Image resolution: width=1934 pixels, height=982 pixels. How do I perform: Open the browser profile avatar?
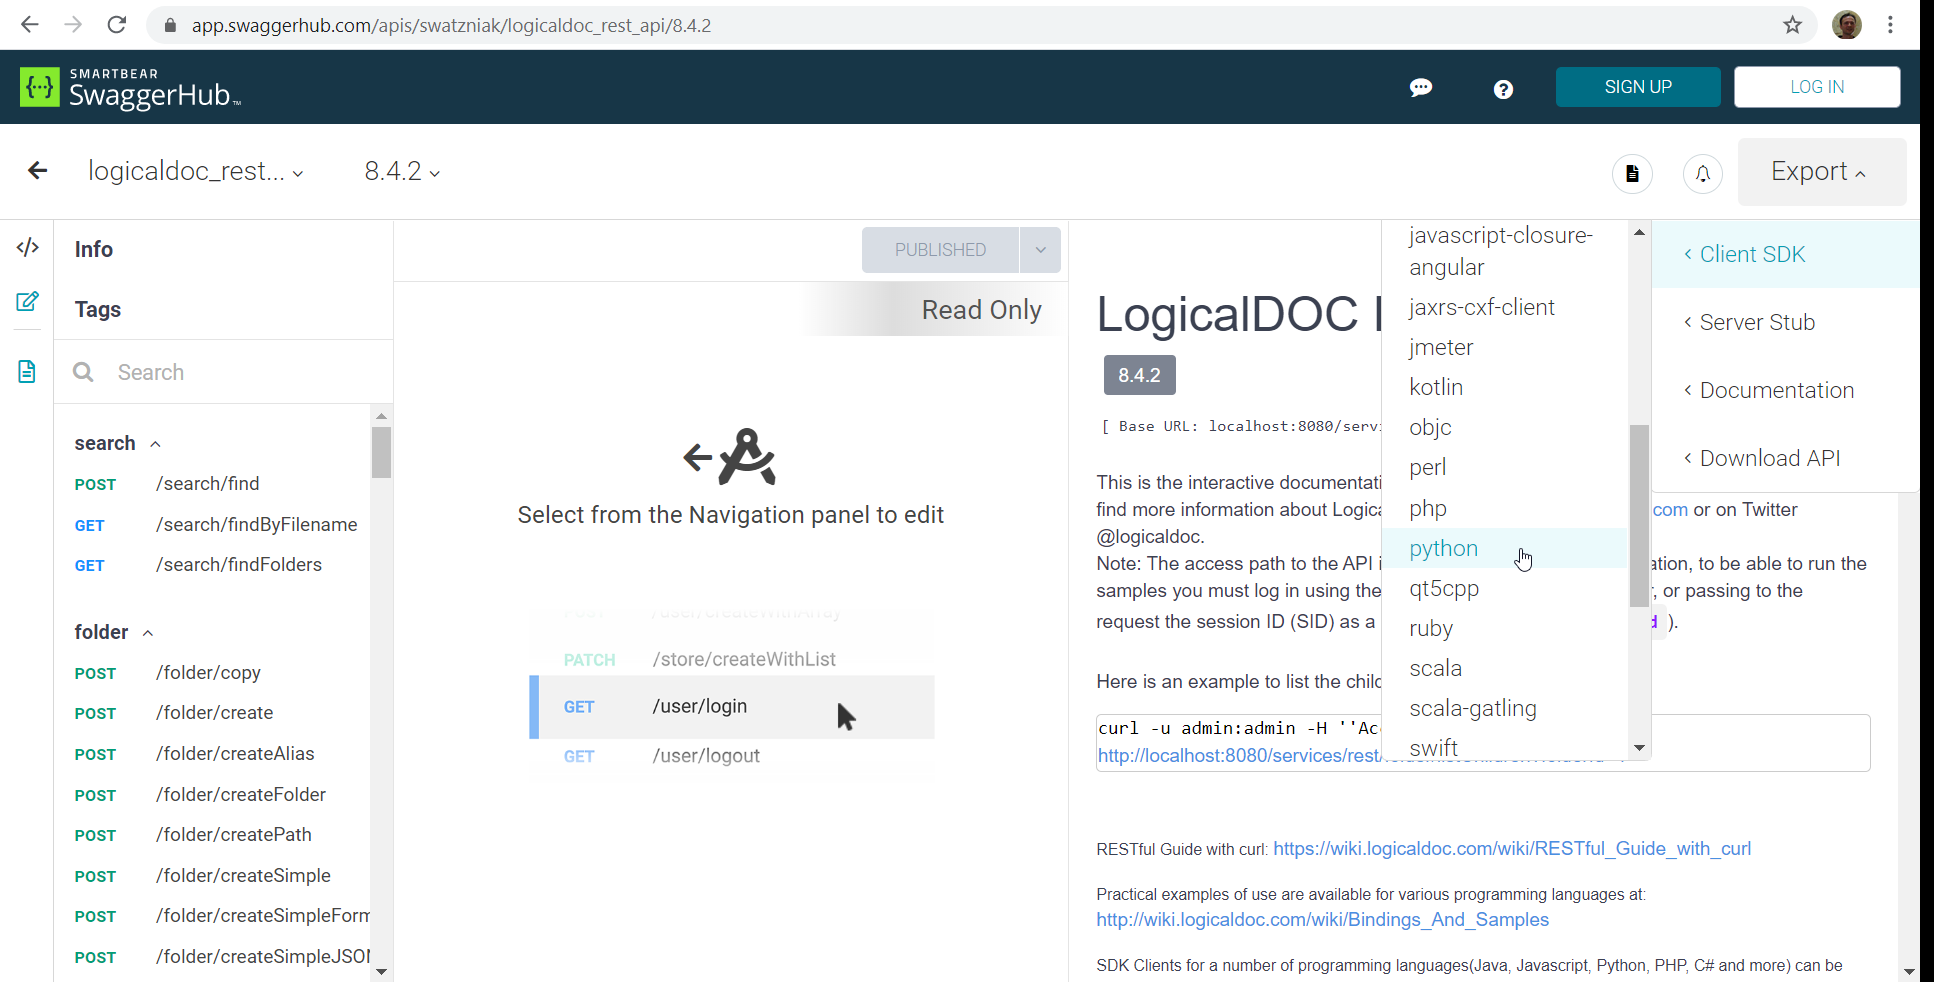point(1846,25)
